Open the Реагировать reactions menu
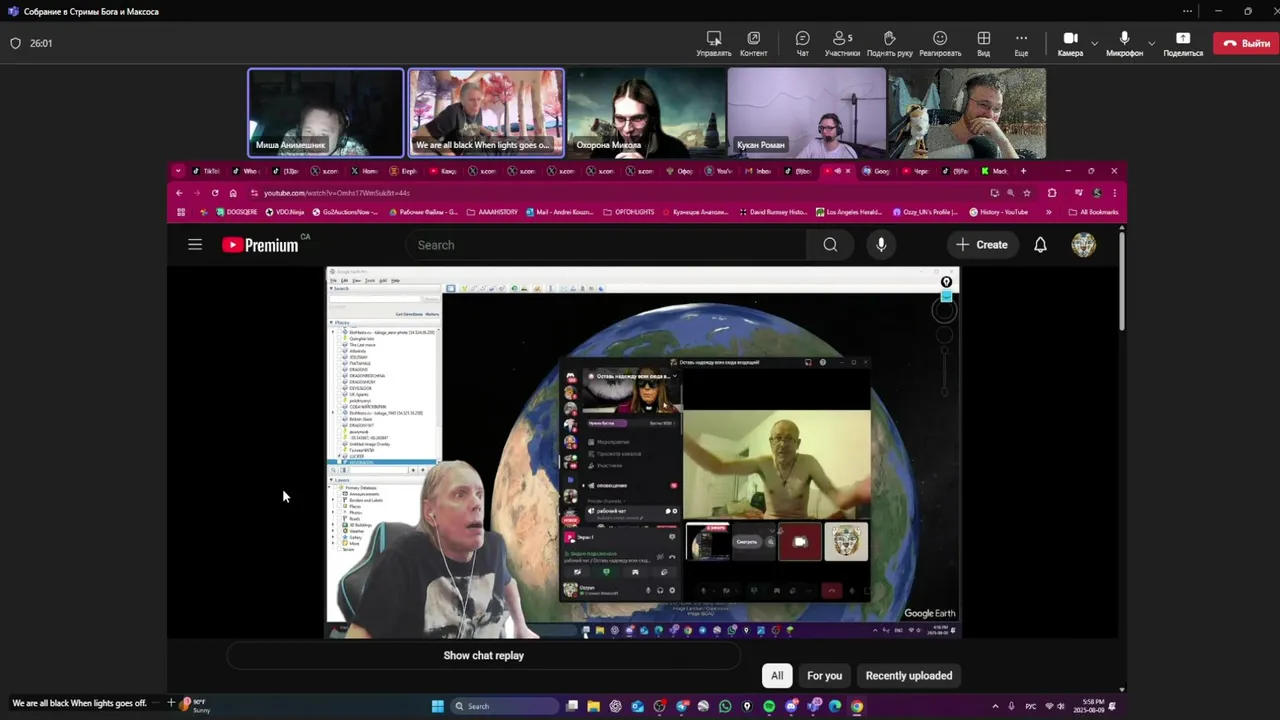Viewport: 1280px width, 720px height. 940,43
